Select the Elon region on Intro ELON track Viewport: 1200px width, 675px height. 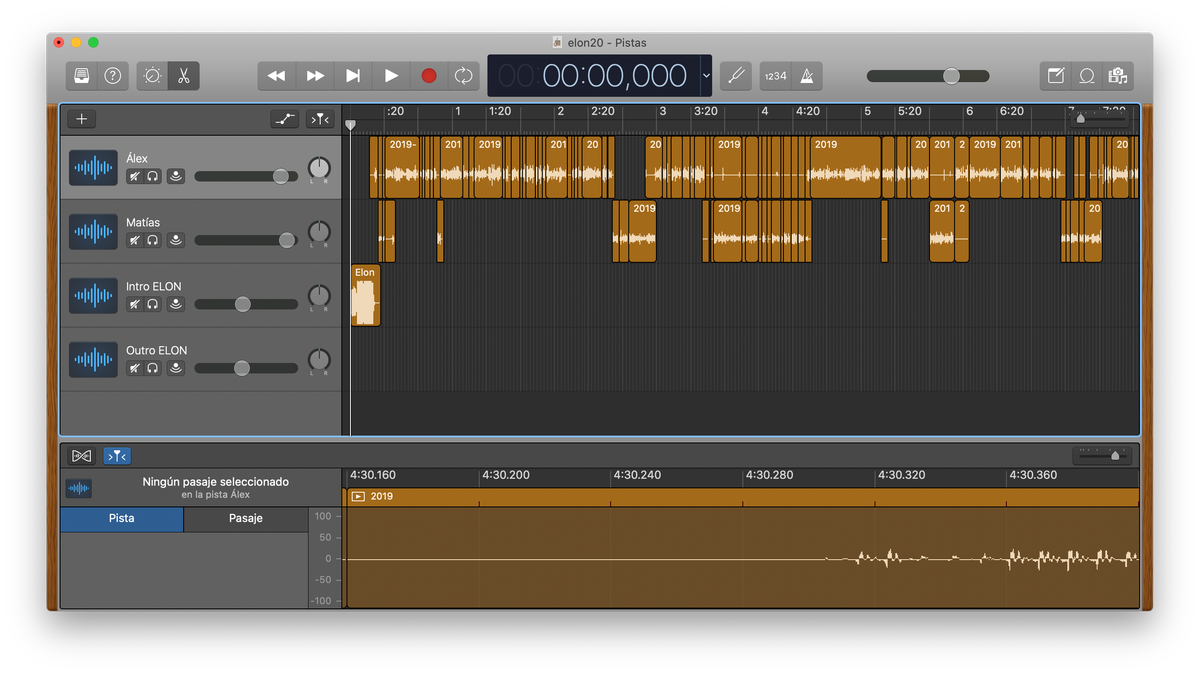[x=365, y=295]
